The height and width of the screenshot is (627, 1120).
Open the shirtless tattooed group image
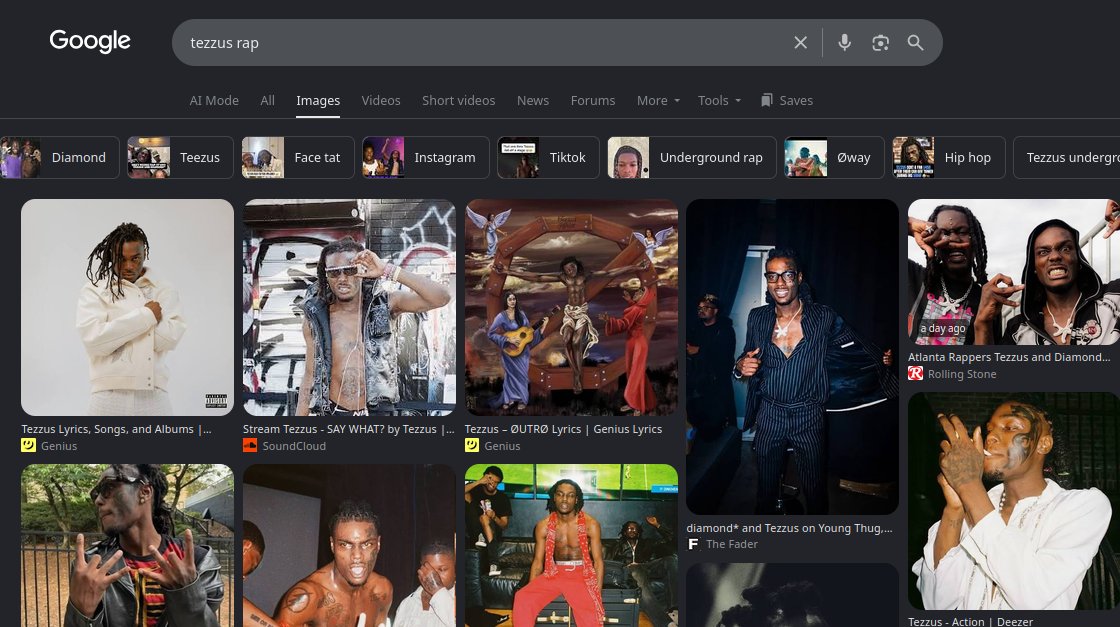(349, 546)
